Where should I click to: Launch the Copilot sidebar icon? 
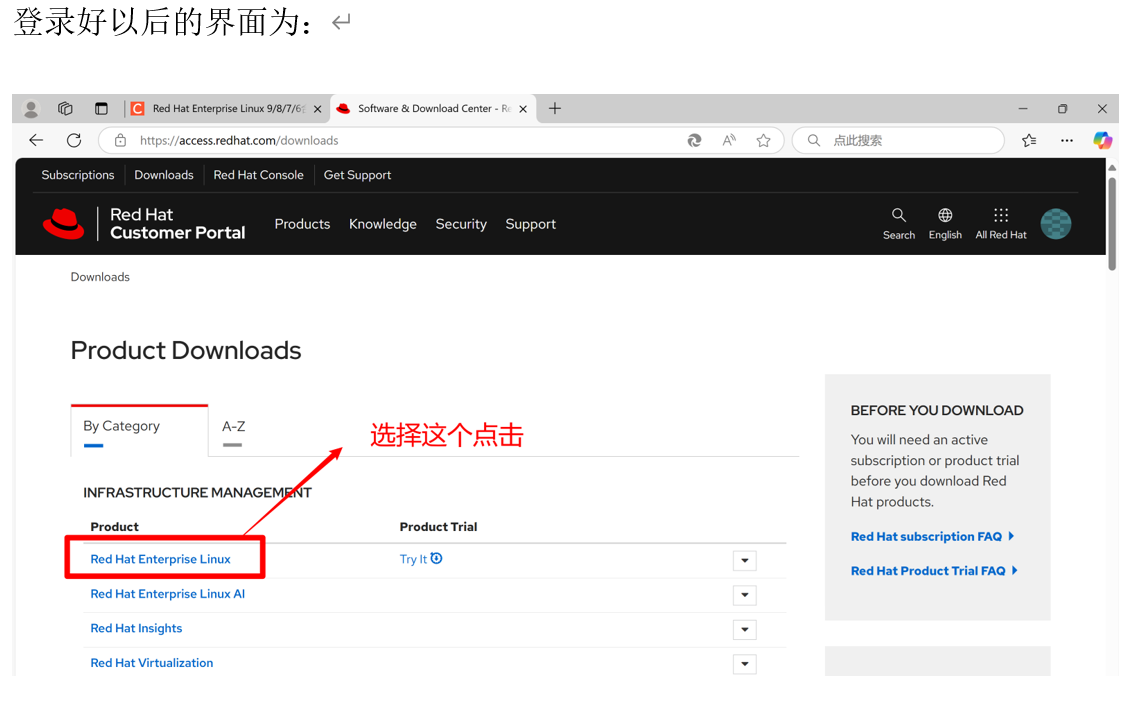1102,141
